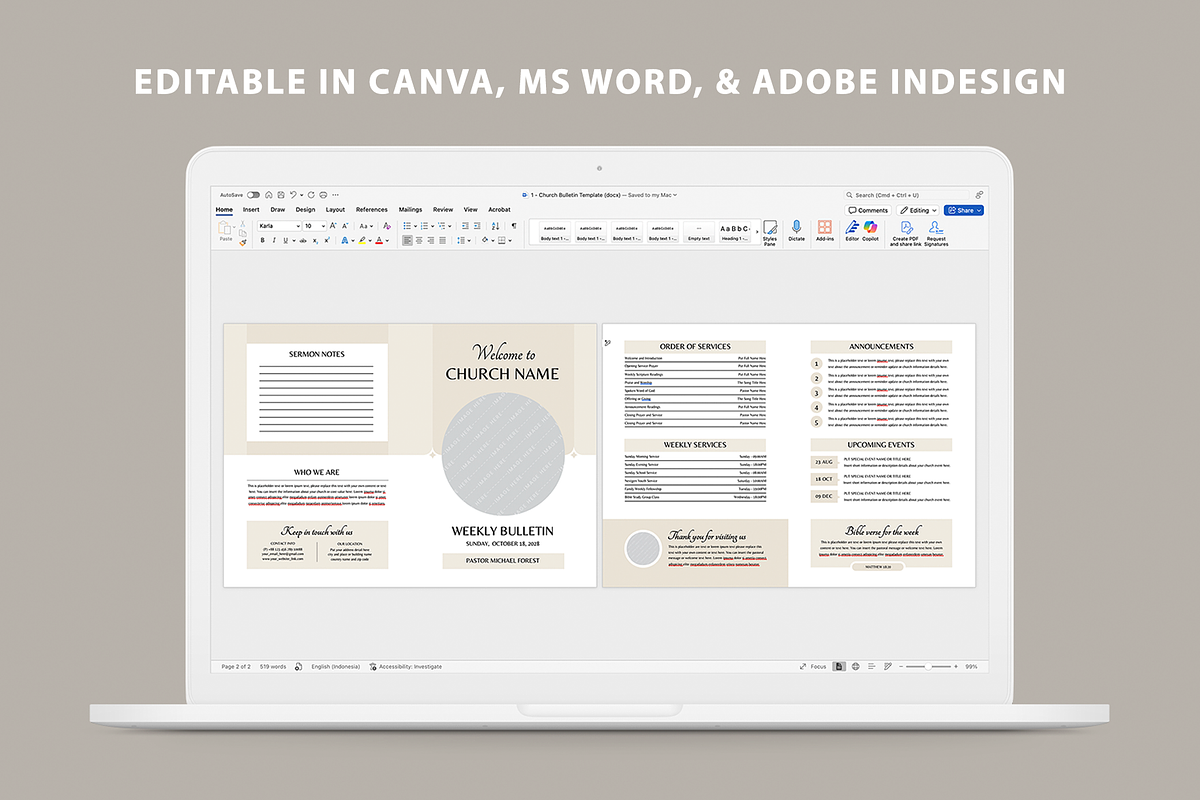The height and width of the screenshot is (800, 1200).
Task: Click the Save icon in title bar
Action: [x=281, y=195]
